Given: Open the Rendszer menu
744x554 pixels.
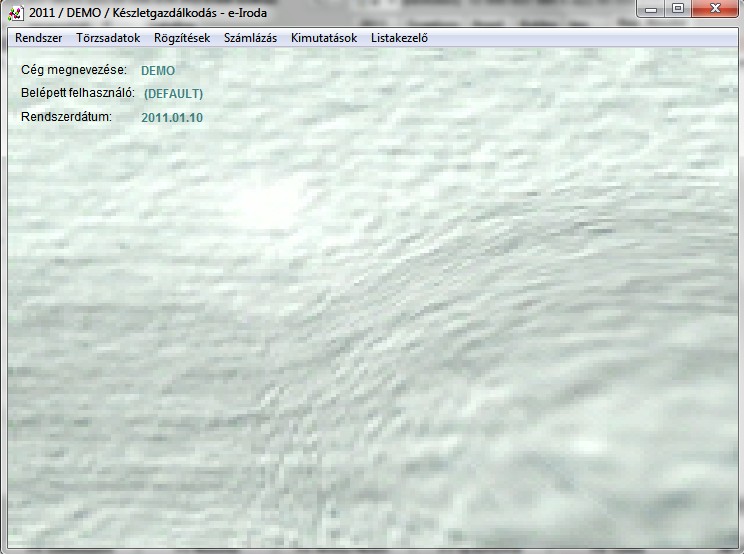Looking at the screenshot, I should (38, 38).
